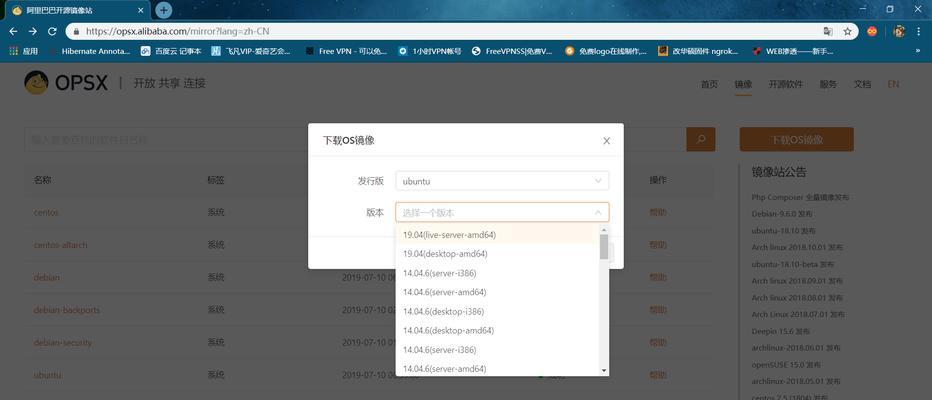Screen dimensions: 932x400
Task: Click 帮助 in the debian row
Action: (658, 278)
